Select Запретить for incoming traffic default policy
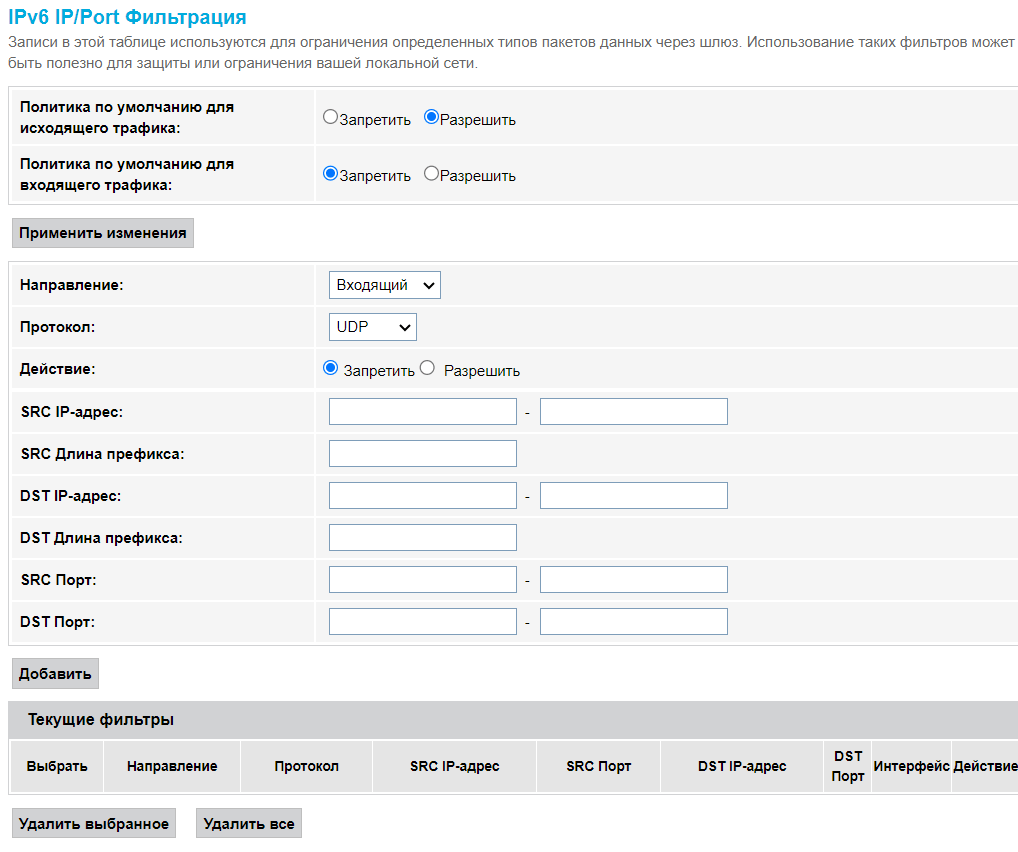Viewport: 1018px width, 852px height. (x=330, y=174)
